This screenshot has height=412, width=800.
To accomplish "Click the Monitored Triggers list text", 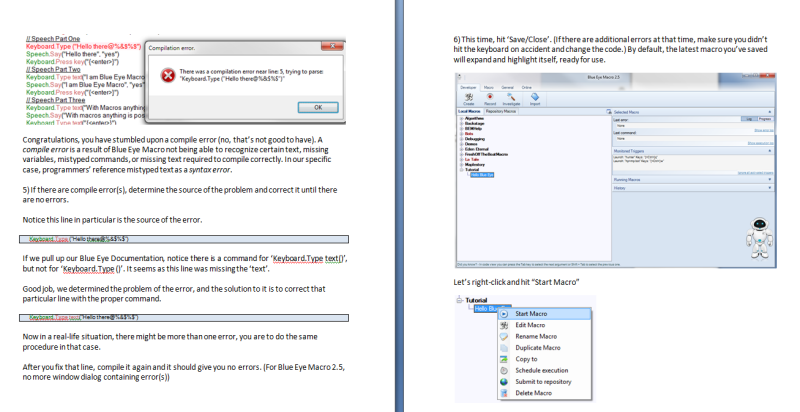I will pyautogui.click(x=638, y=159).
